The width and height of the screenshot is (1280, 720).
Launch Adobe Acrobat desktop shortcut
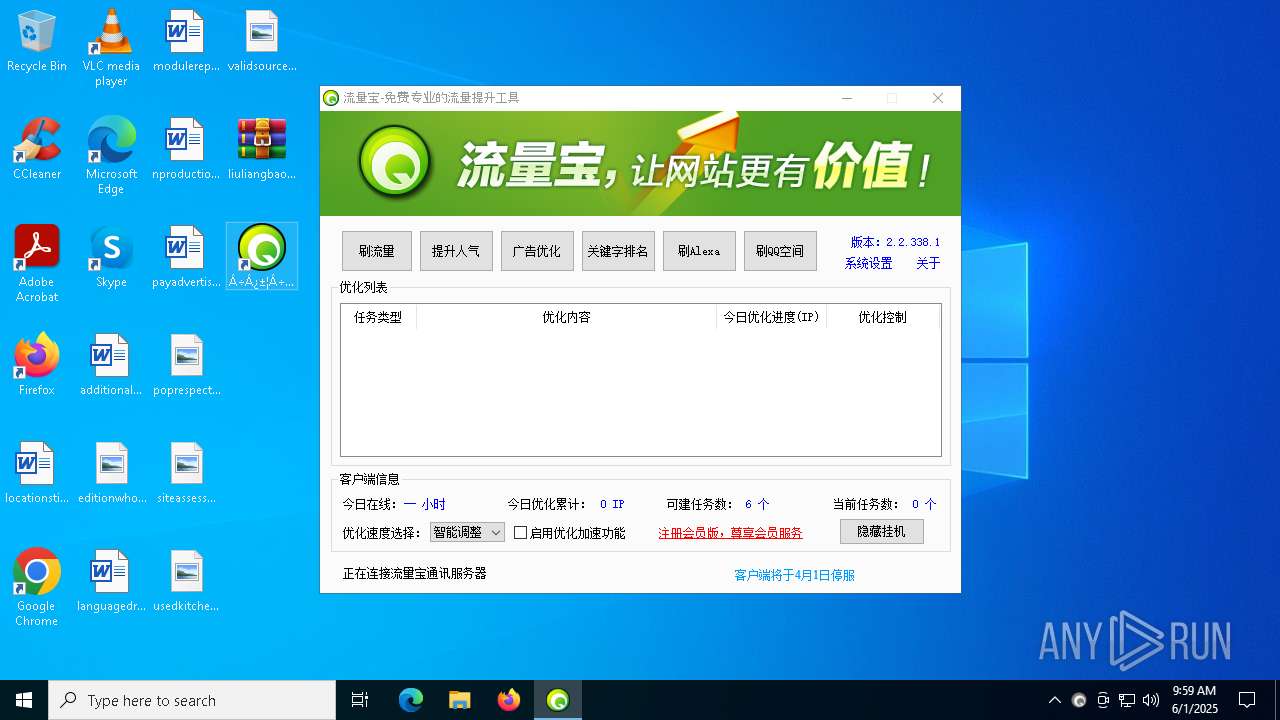[37, 263]
